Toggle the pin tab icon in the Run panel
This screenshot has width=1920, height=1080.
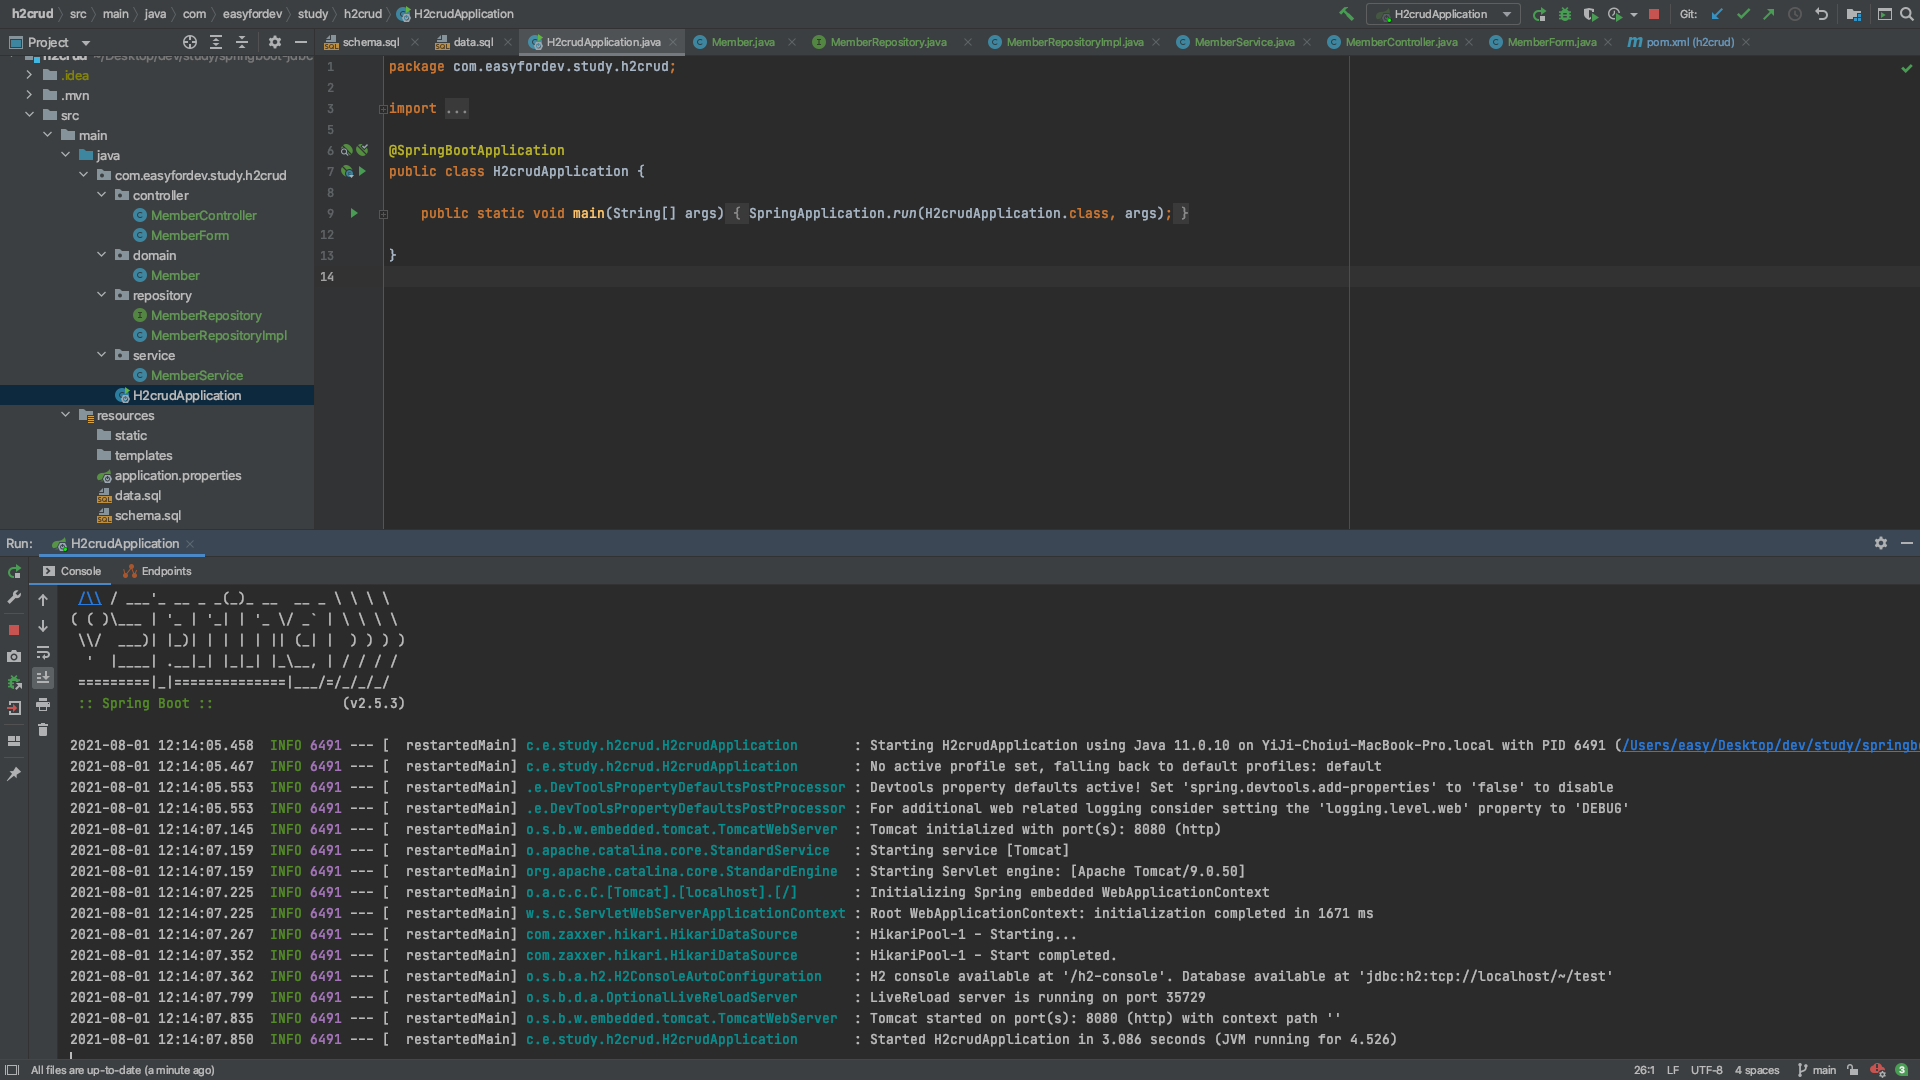[14, 773]
